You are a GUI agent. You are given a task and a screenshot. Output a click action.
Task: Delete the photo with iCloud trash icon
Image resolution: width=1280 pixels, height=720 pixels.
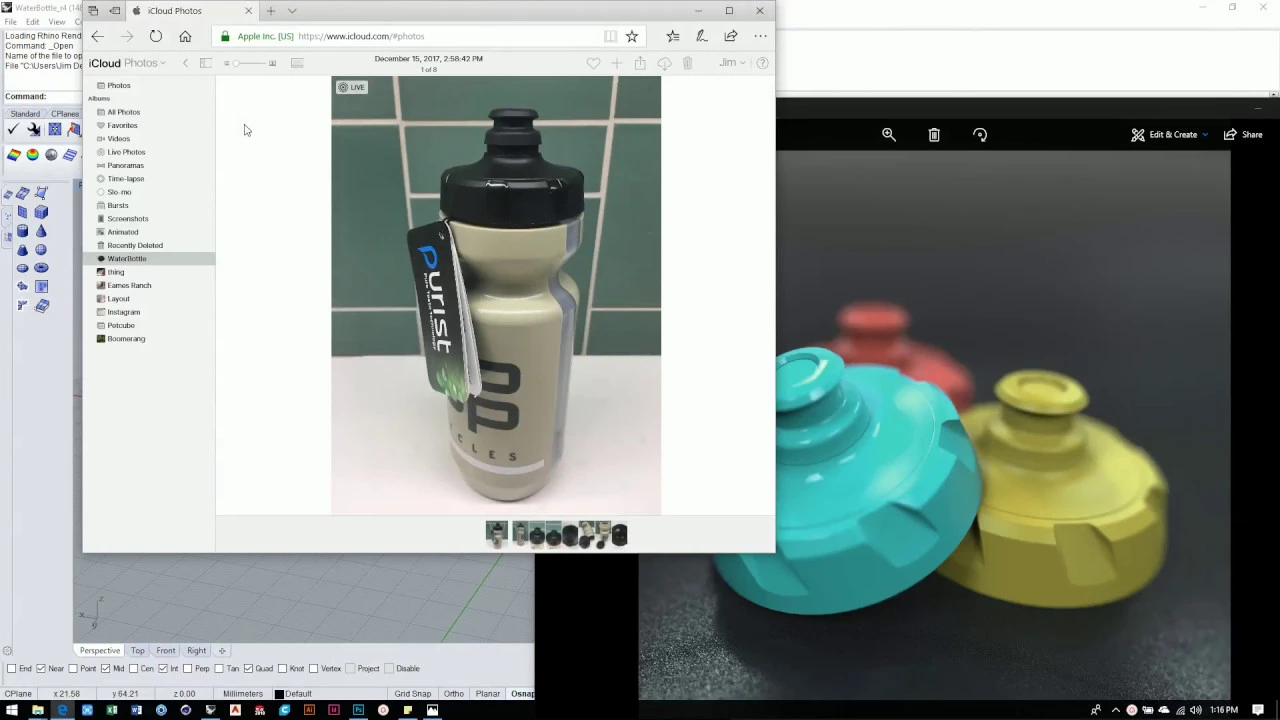pyautogui.click(x=688, y=63)
